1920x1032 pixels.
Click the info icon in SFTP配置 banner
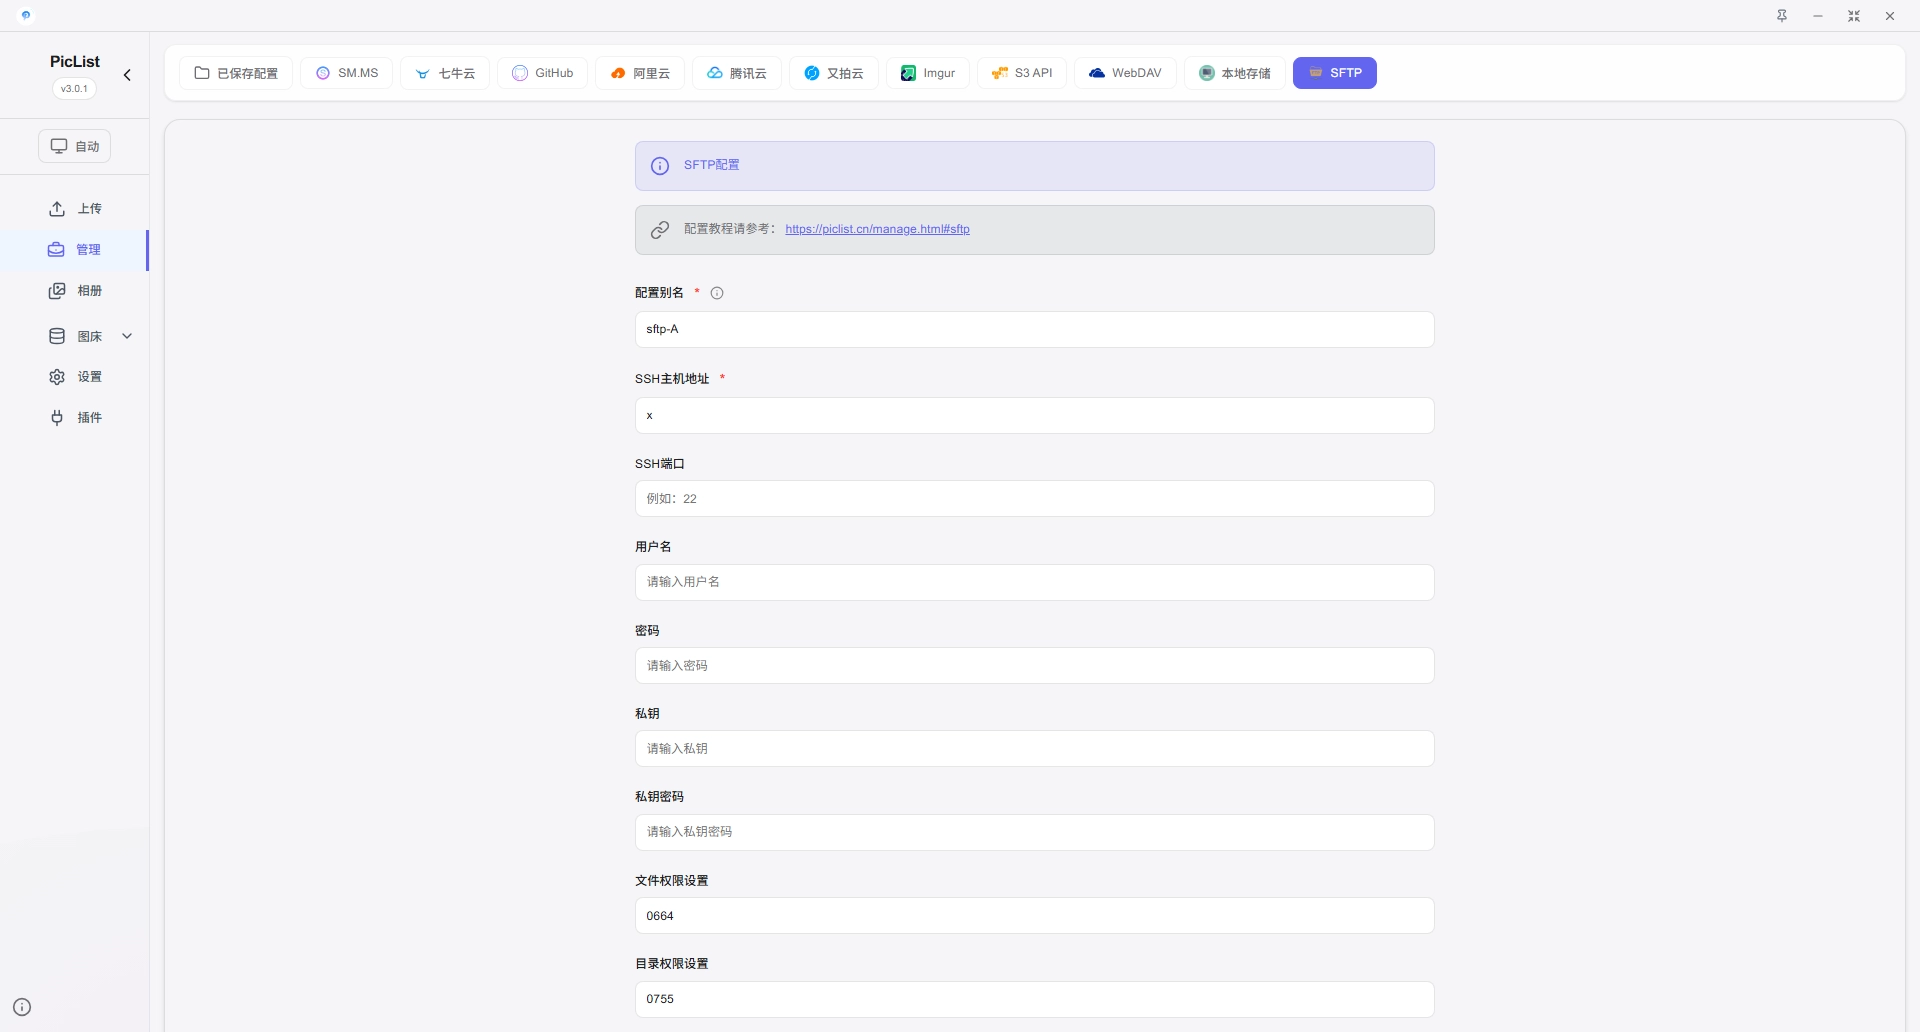660,166
